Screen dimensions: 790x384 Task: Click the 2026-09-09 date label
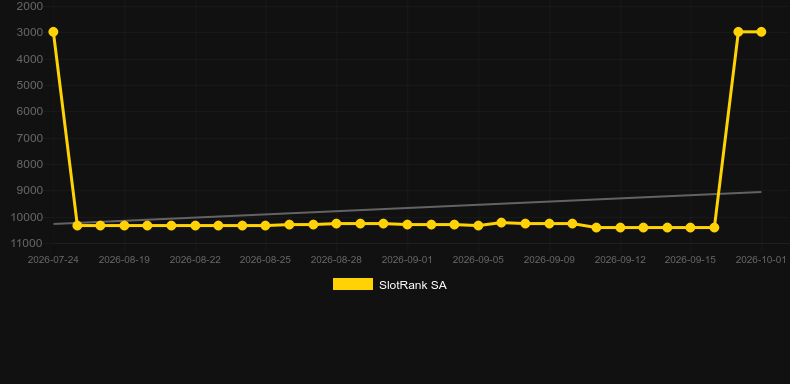[x=549, y=260]
